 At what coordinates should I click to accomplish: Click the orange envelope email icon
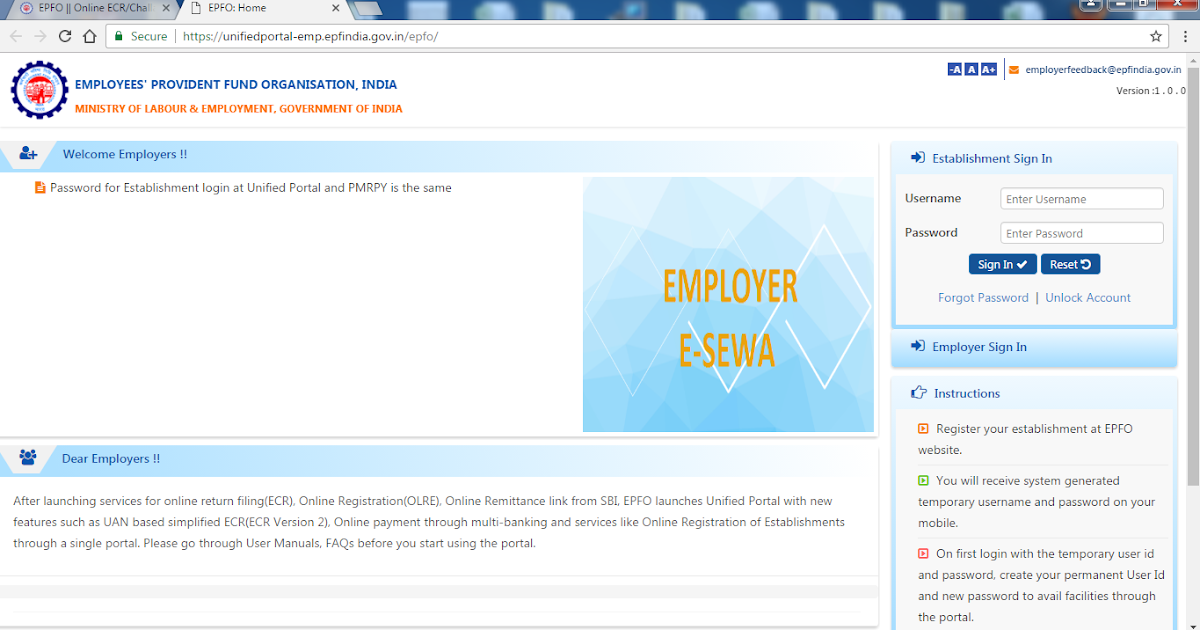point(1014,70)
